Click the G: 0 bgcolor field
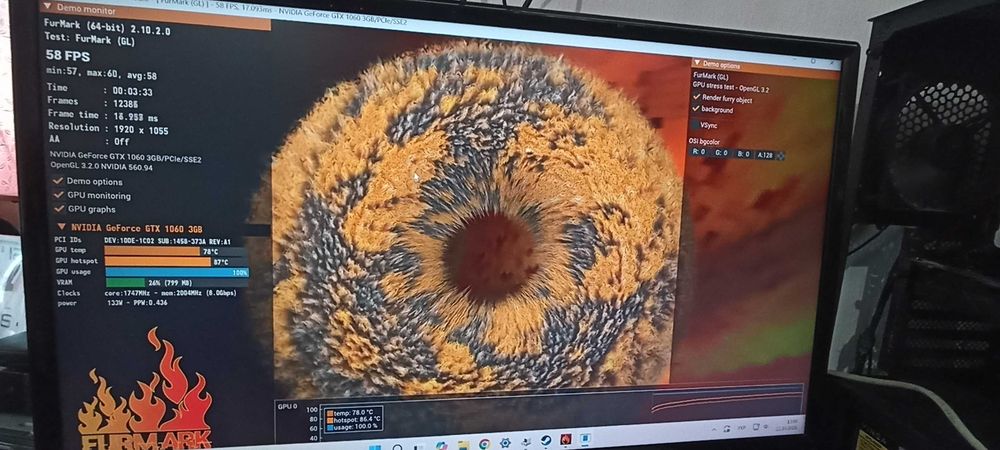 [x=721, y=153]
